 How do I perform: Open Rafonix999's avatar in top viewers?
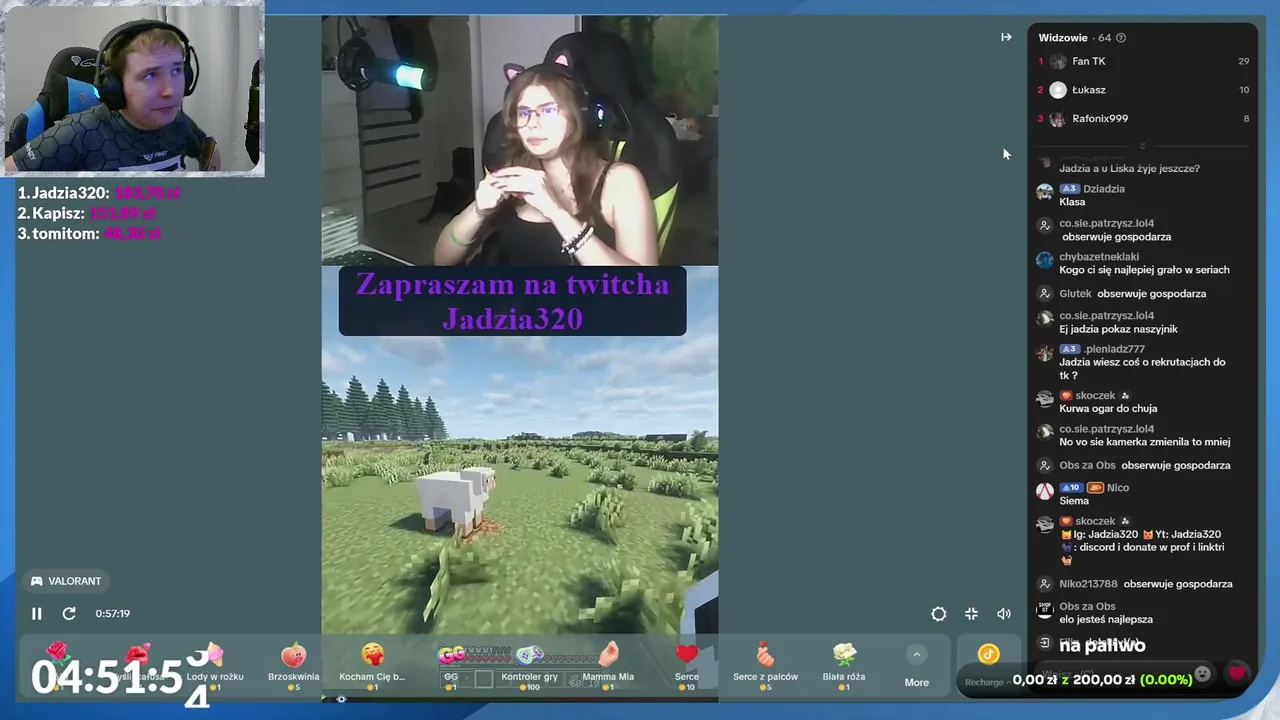[x=1058, y=119]
